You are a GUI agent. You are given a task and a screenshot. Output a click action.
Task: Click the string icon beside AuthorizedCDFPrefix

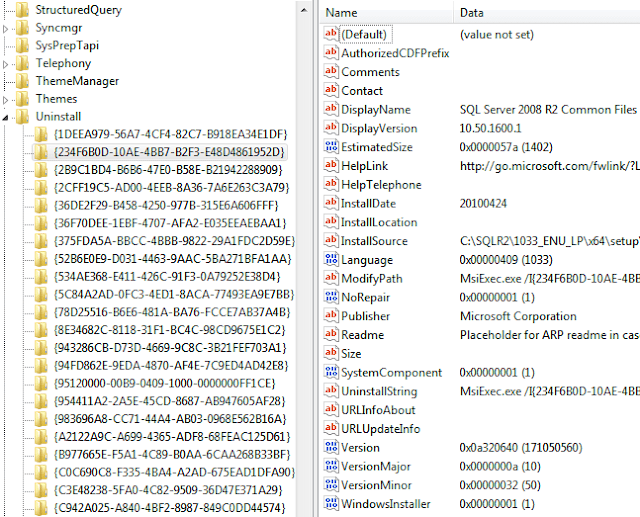[x=331, y=53]
